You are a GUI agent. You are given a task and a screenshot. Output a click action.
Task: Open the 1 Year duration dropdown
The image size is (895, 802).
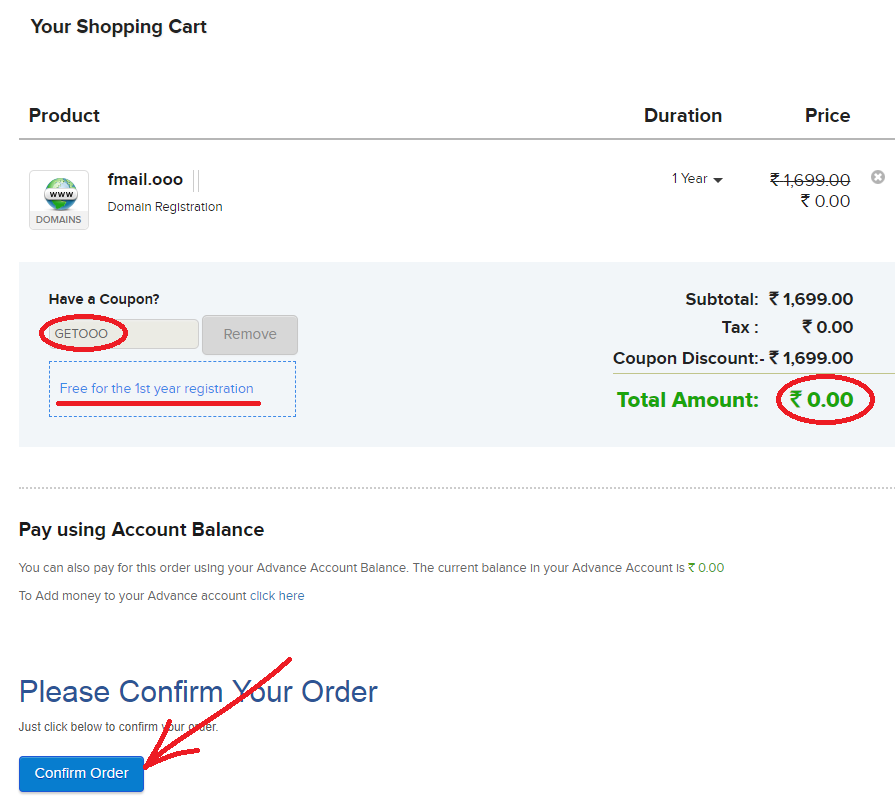tap(697, 179)
